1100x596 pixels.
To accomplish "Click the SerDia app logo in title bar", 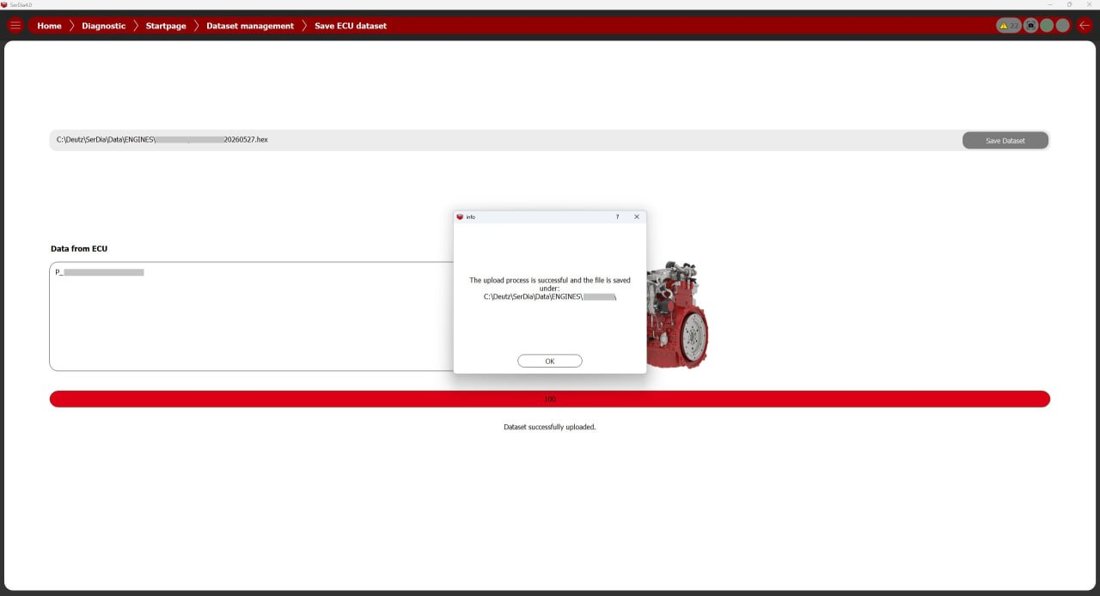I will [4, 4].
